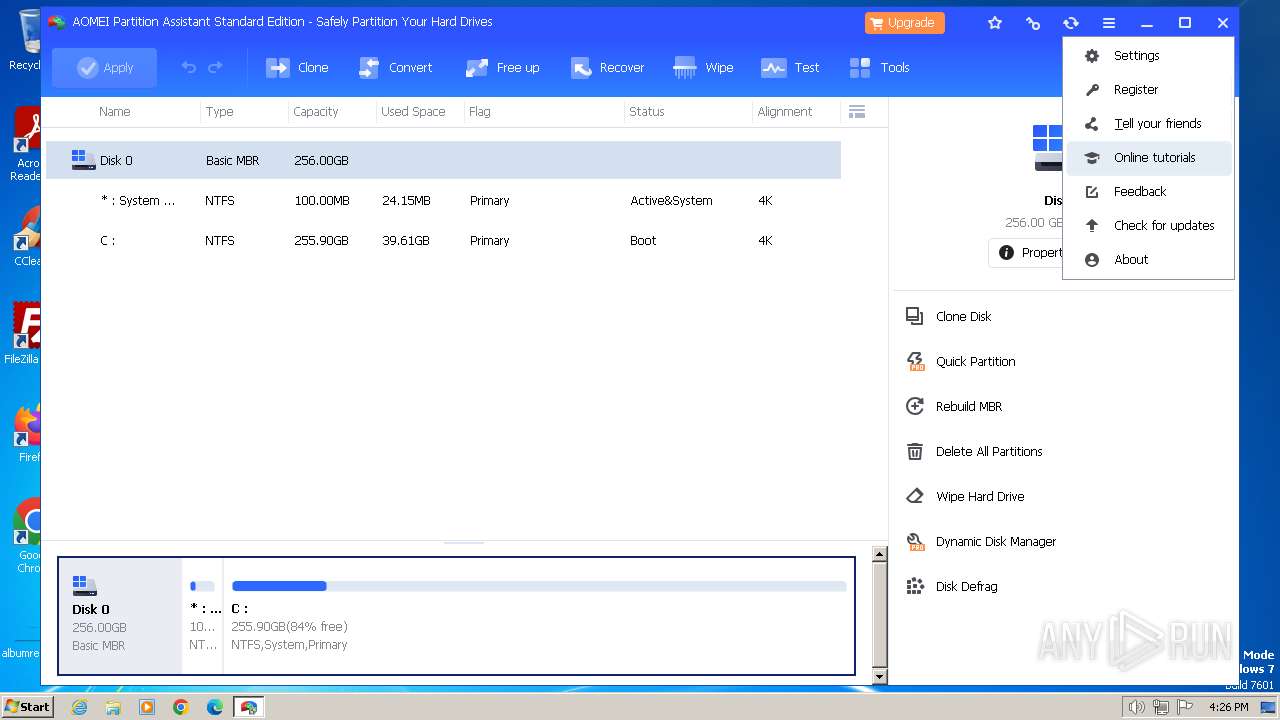
Task: Open the Recover toolbar option
Action: click(x=607, y=68)
